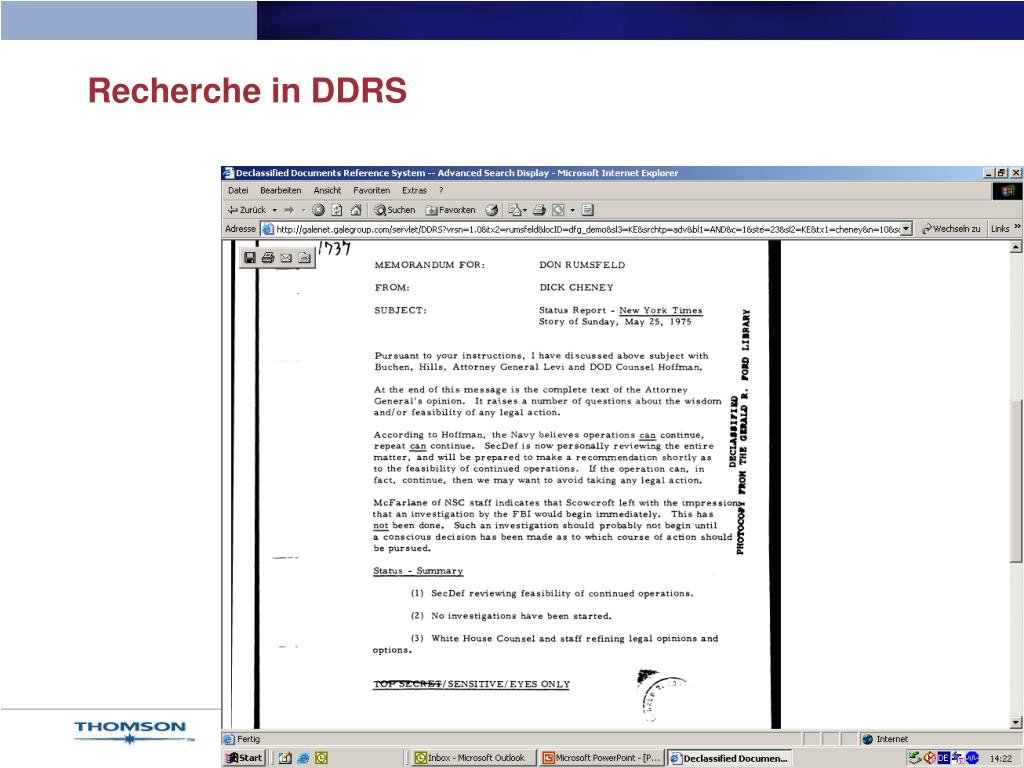Go to the Home page icon

coord(356,210)
